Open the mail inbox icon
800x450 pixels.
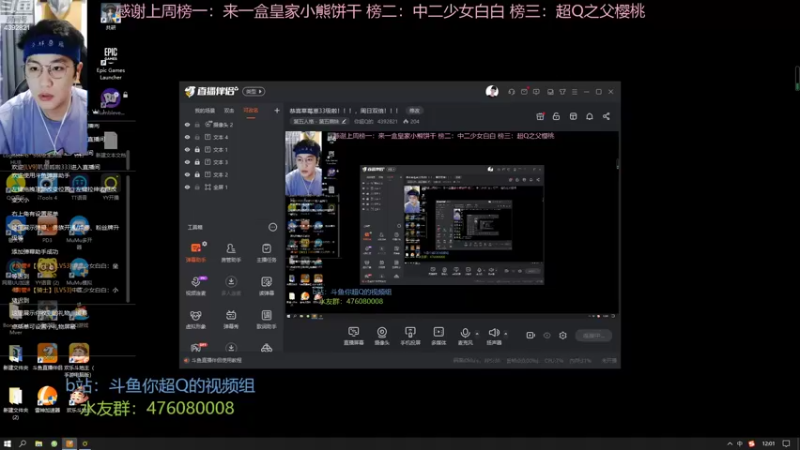(524, 92)
